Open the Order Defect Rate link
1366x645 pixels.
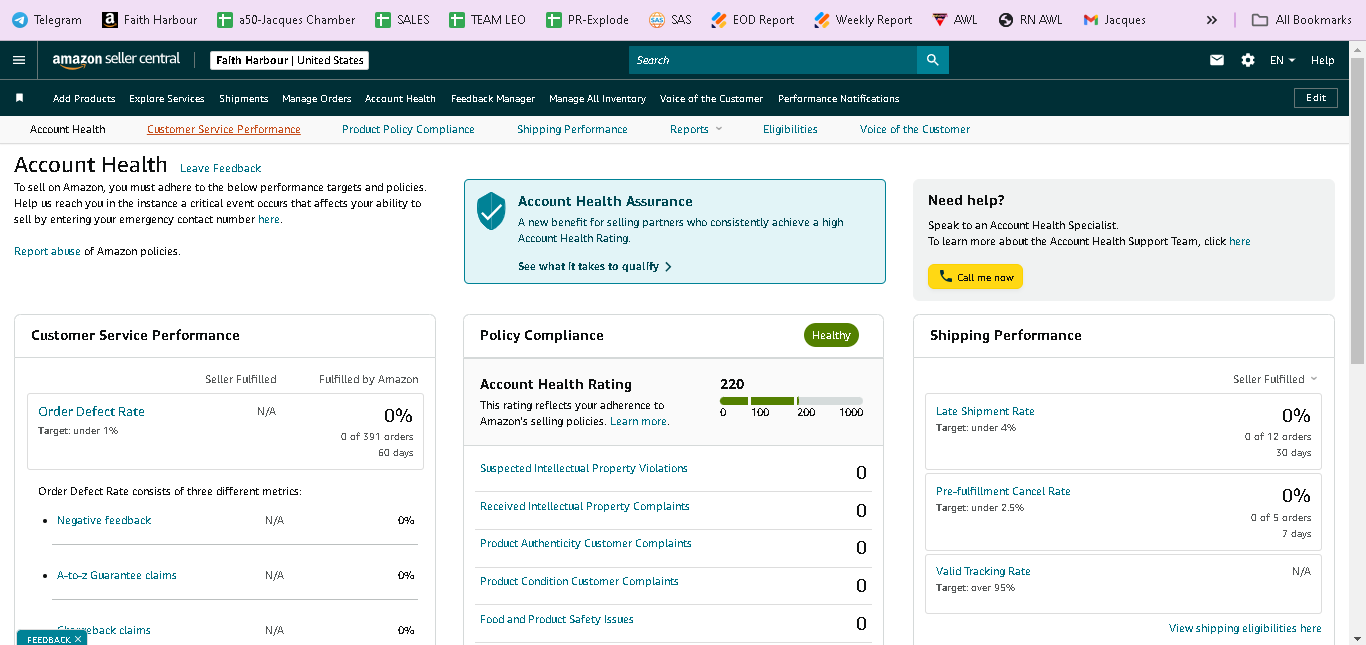[x=91, y=411]
